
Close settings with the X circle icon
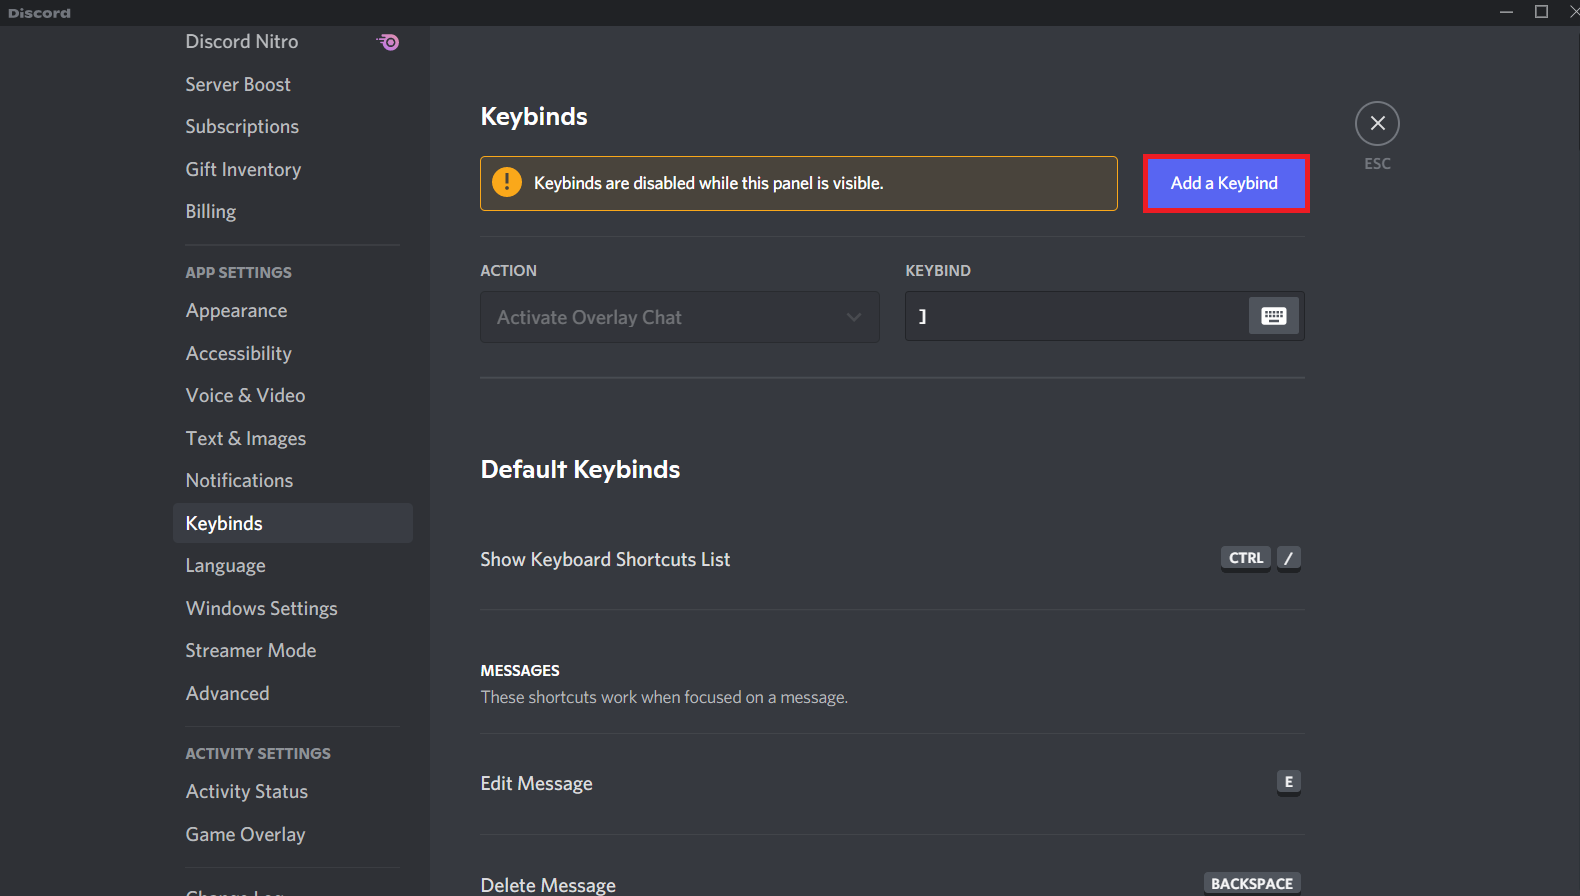click(x=1377, y=124)
